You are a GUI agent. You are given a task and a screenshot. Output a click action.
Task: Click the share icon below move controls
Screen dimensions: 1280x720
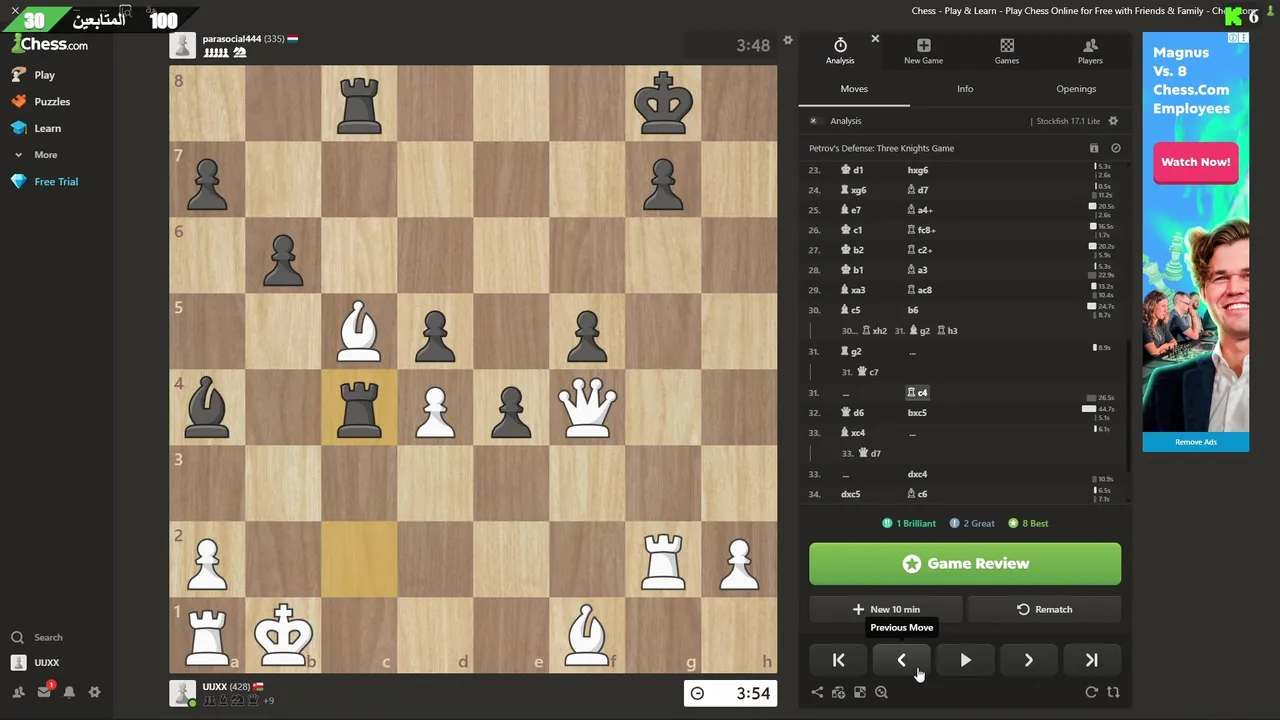[x=817, y=692]
